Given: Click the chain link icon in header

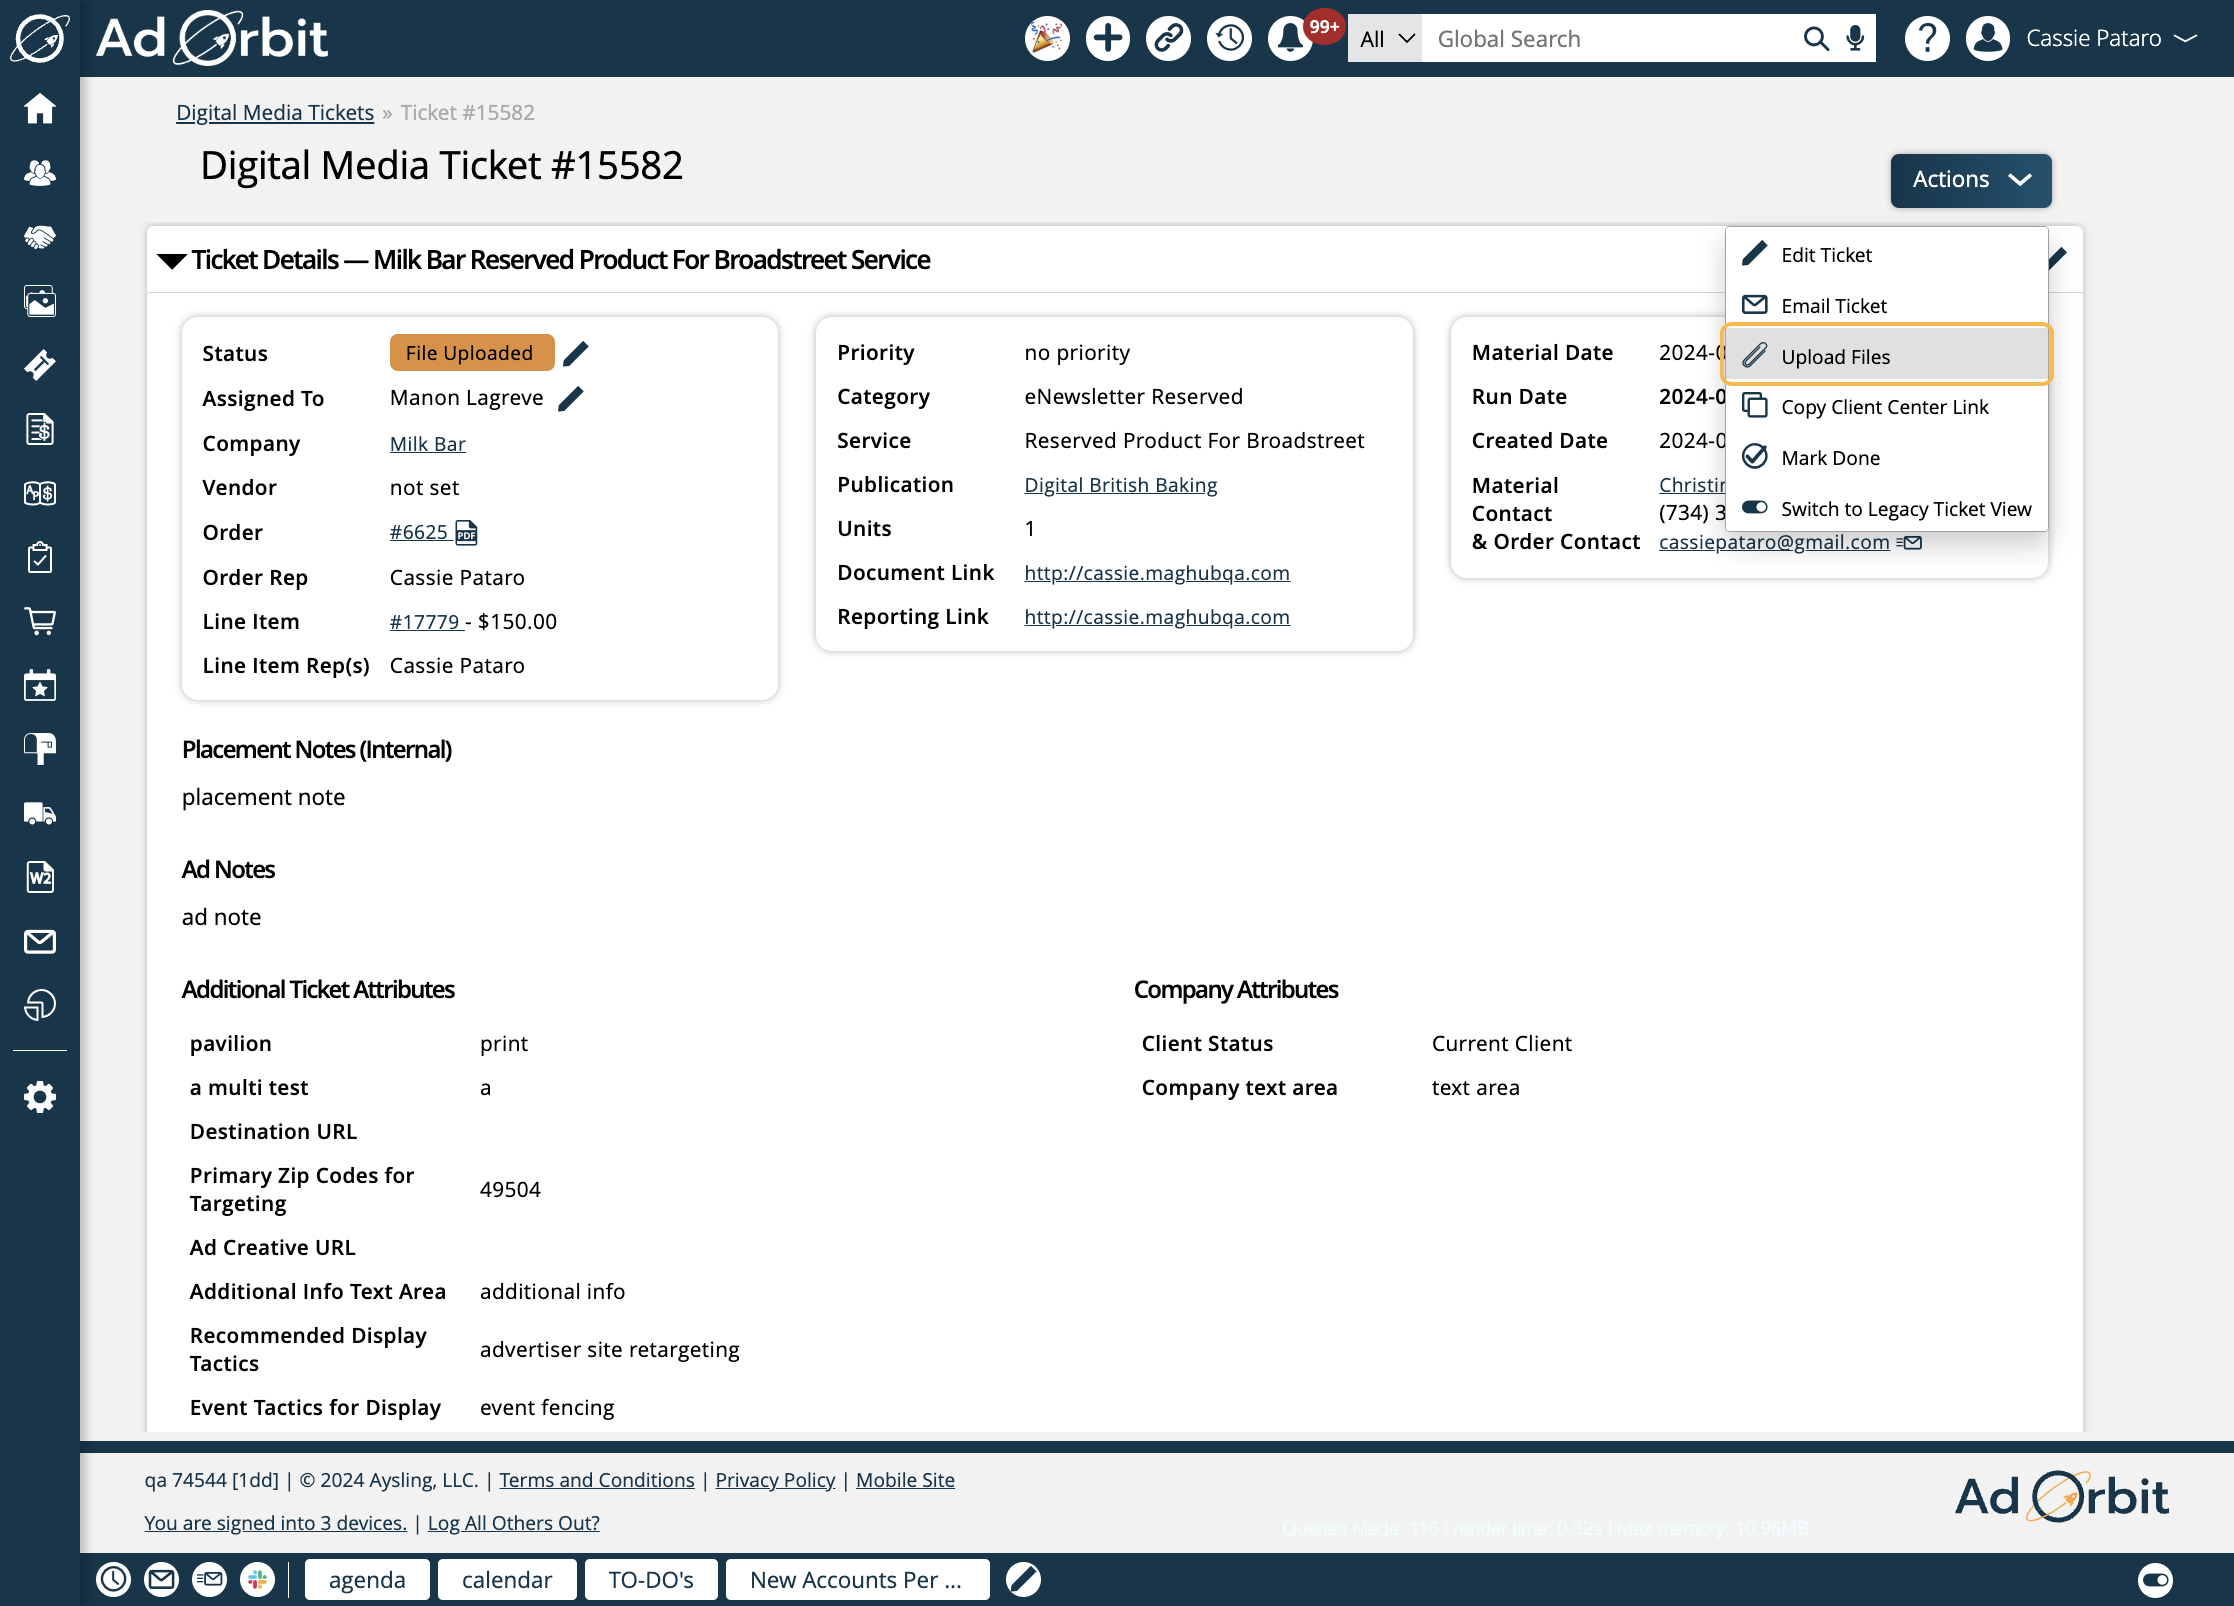Looking at the screenshot, I should [1169, 39].
